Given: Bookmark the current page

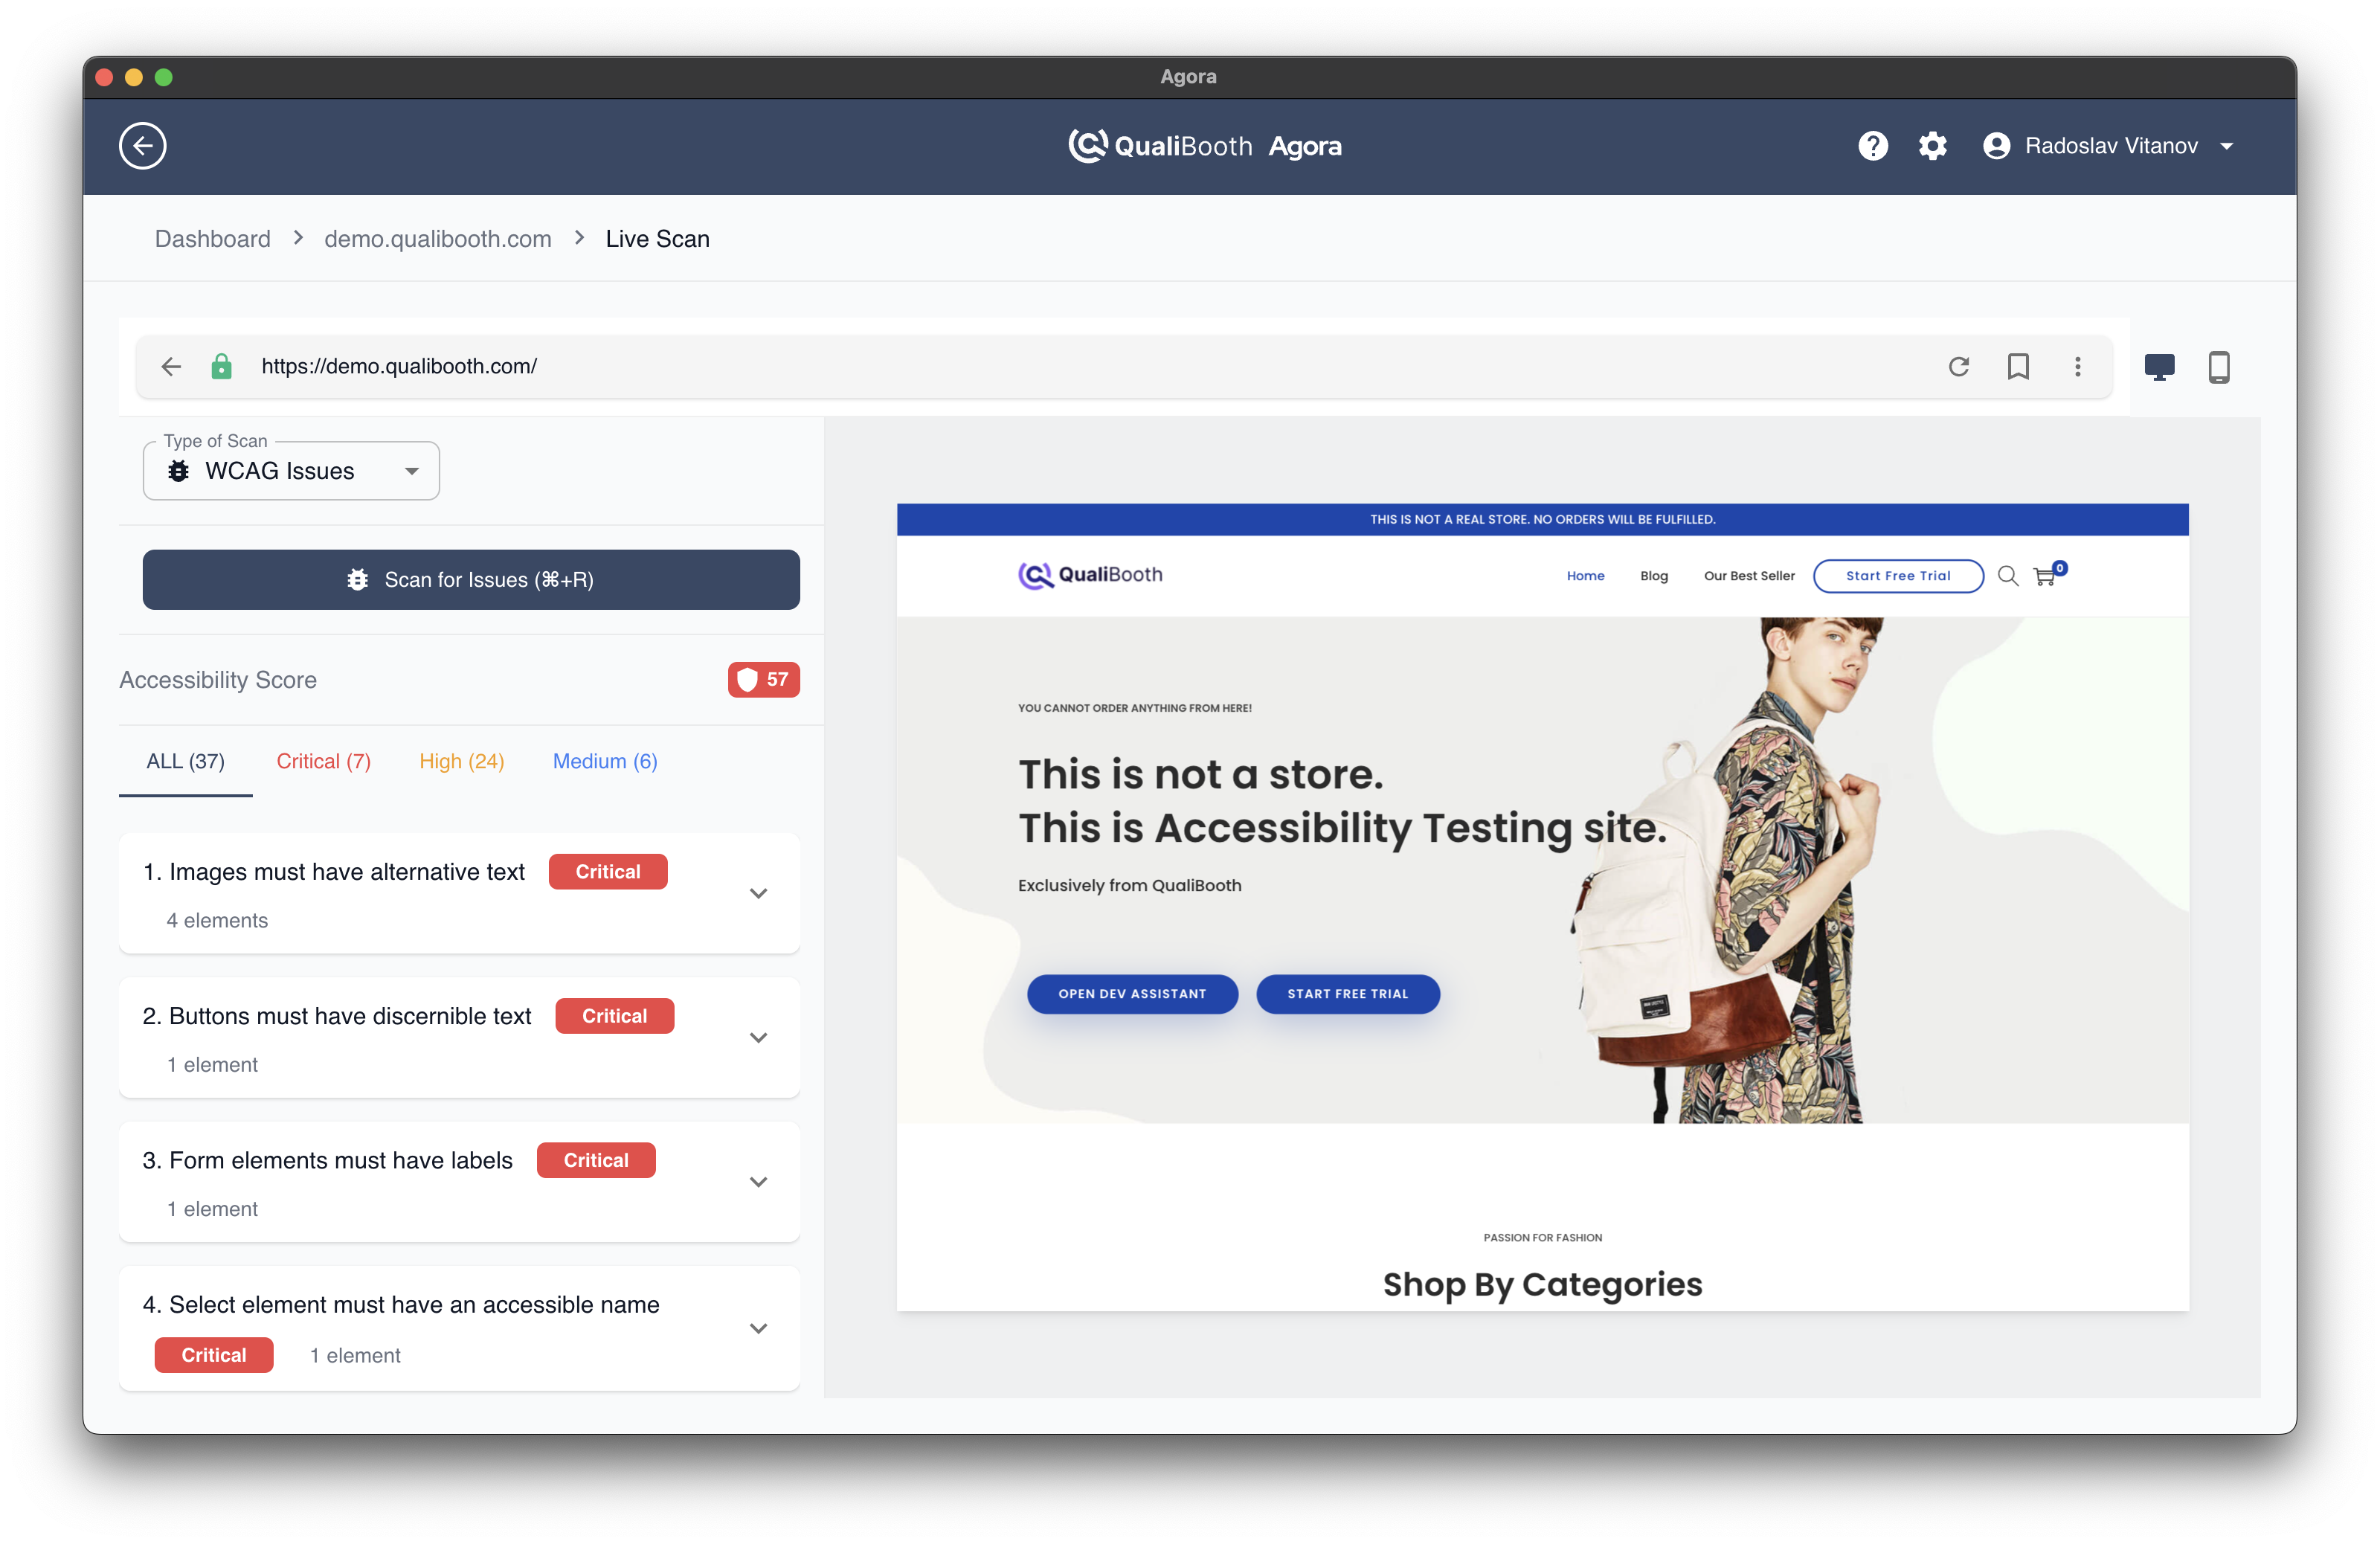Looking at the screenshot, I should click(x=2018, y=367).
